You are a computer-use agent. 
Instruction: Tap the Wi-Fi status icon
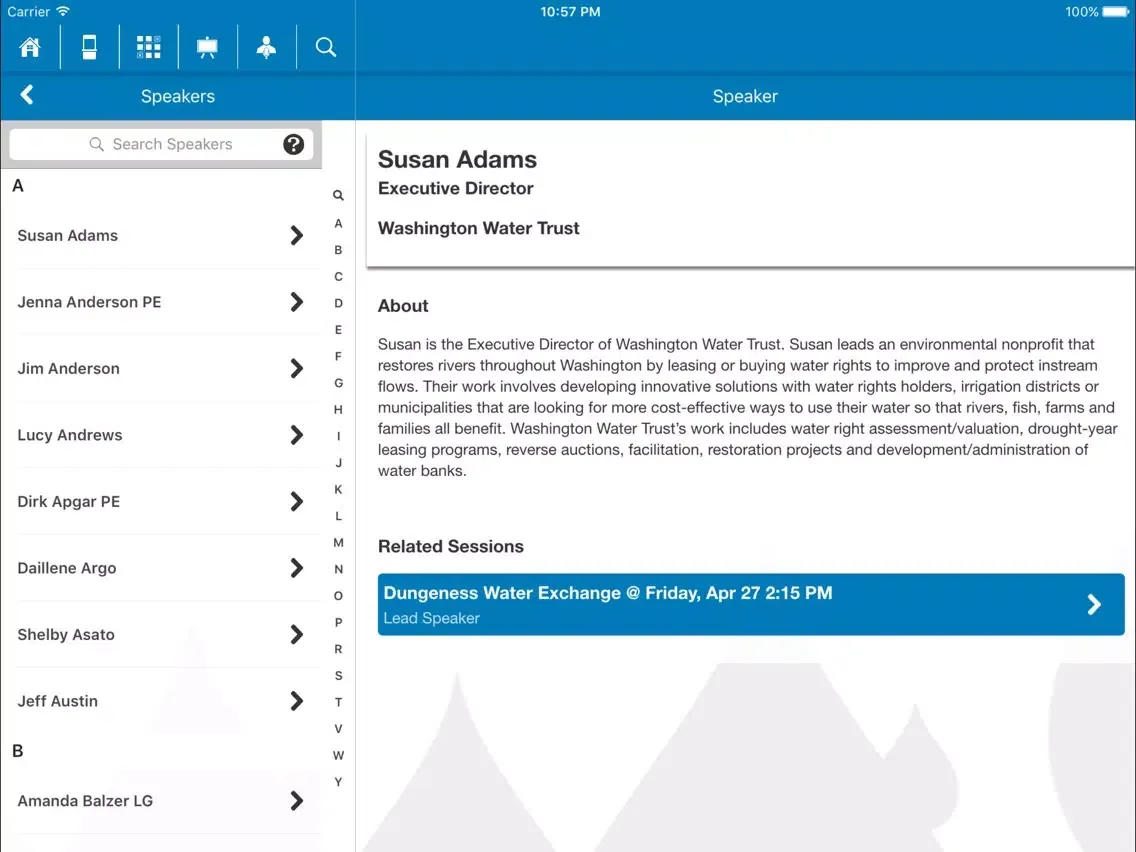(63, 11)
